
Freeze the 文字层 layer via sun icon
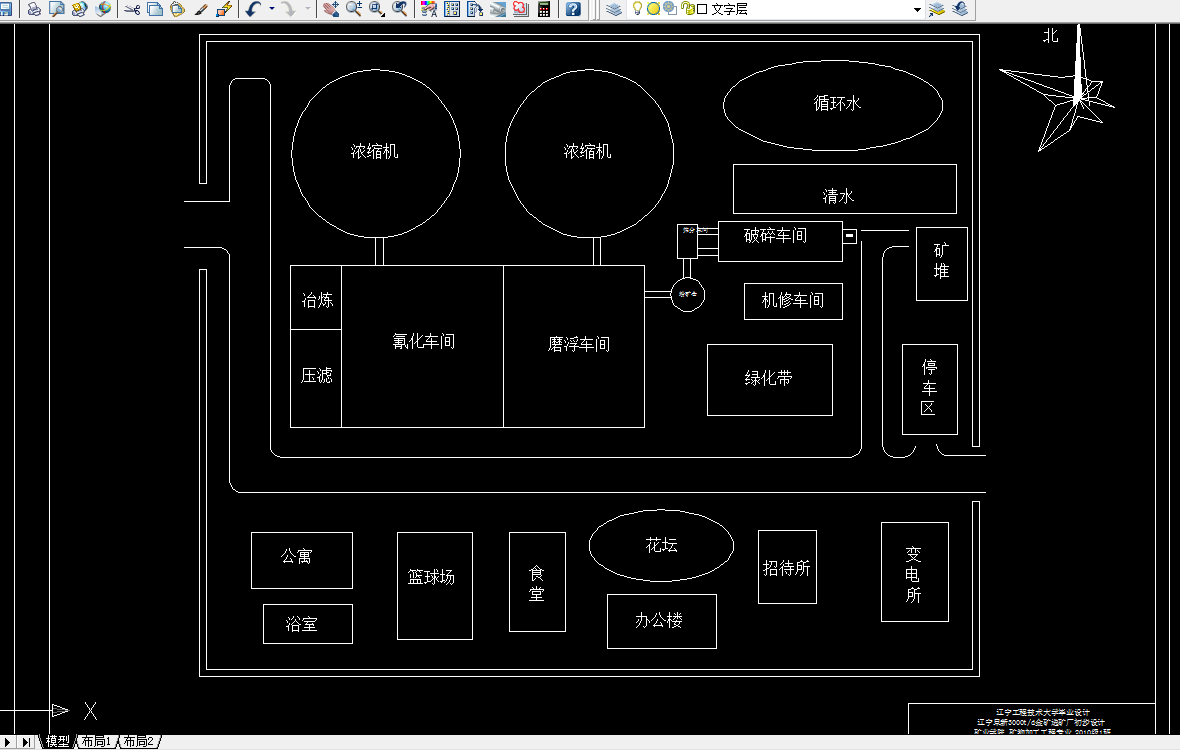[x=653, y=10]
